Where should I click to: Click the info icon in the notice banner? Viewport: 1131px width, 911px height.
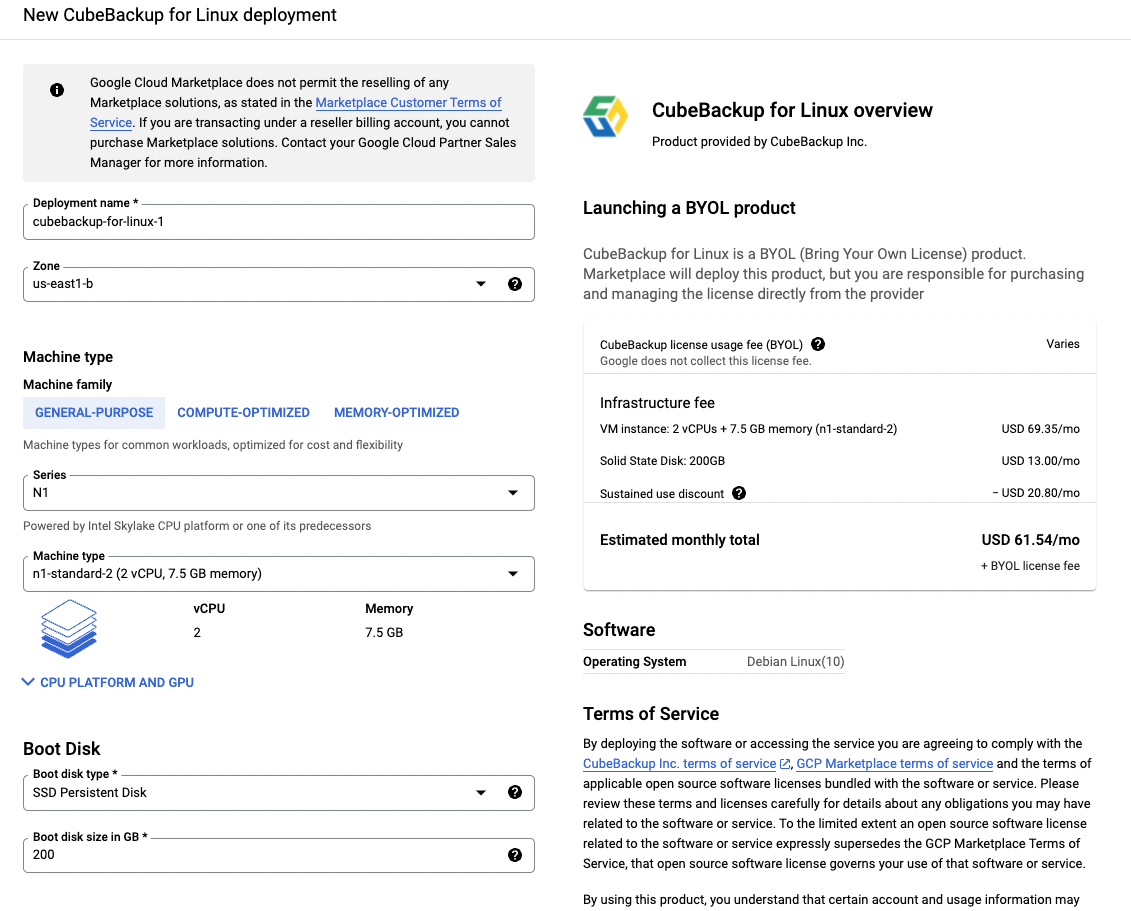[57, 89]
